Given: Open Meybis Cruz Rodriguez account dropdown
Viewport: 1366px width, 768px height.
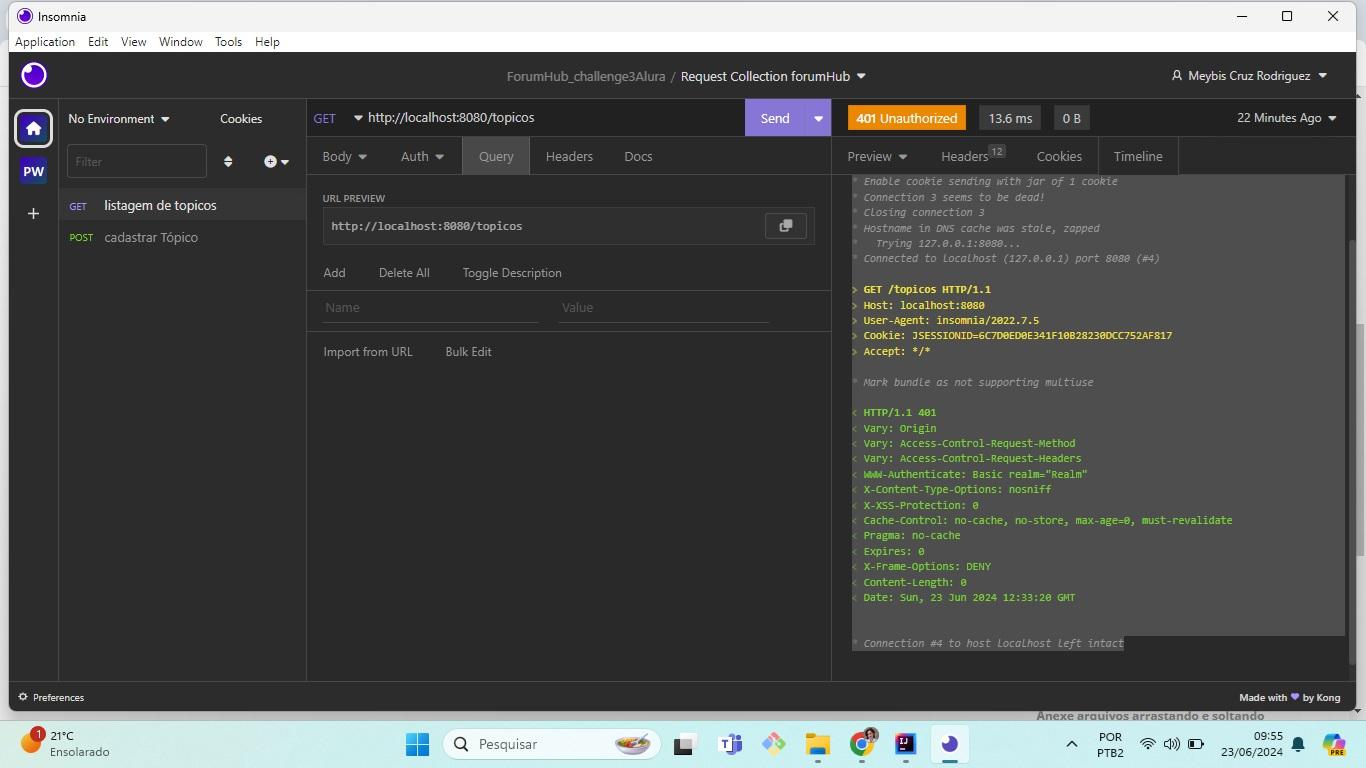Looking at the screenshot, I should (x=1249, y=76).
